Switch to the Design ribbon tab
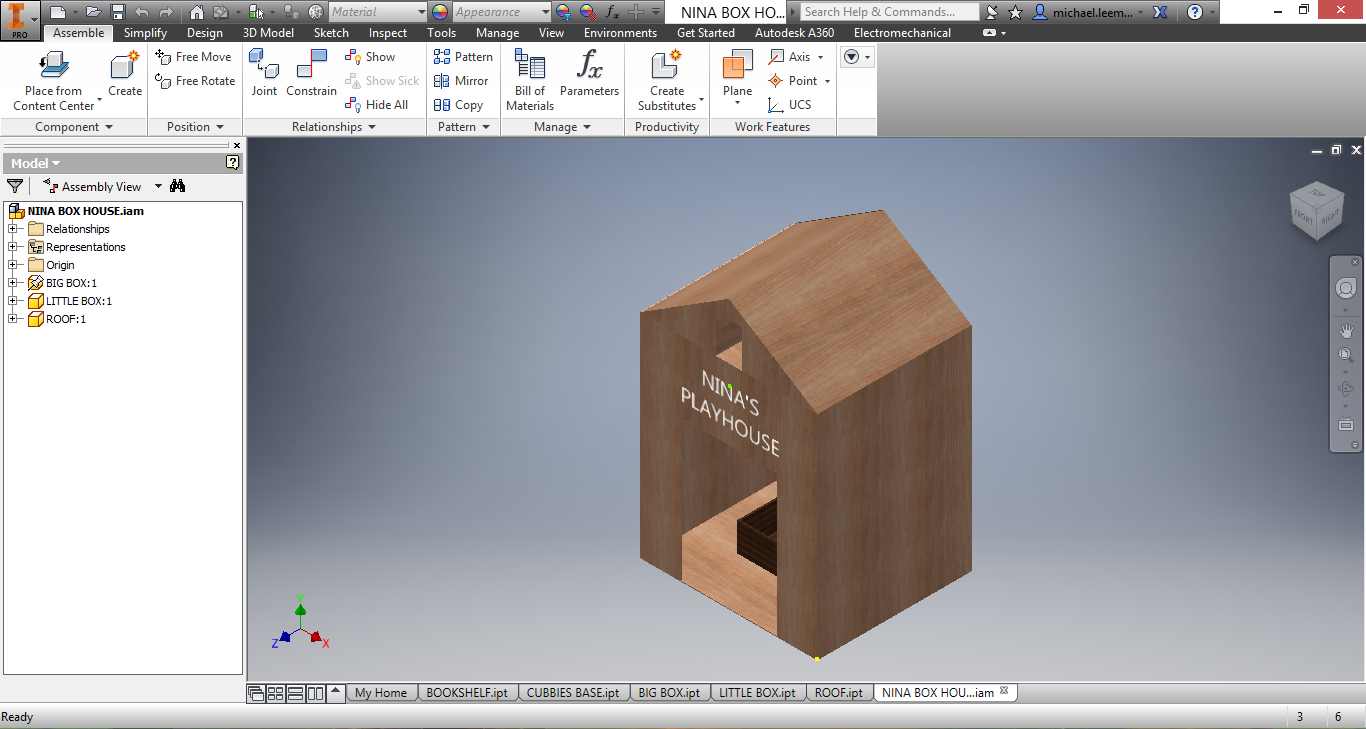This screenshot has width=1366, height=729. [205, 33]
